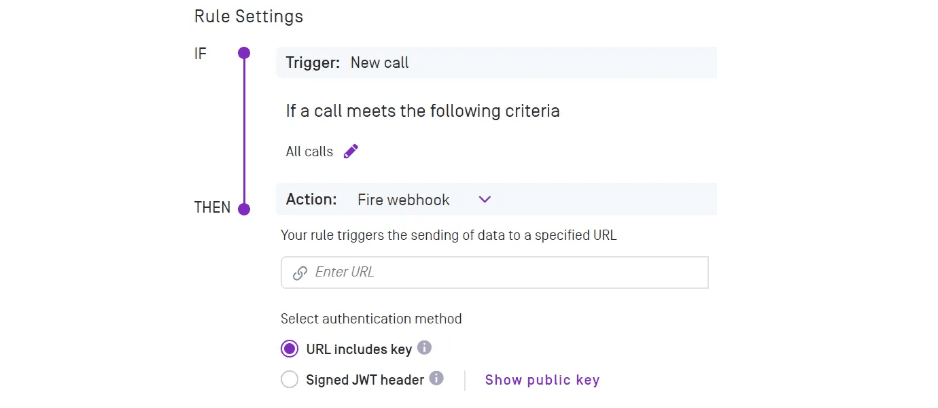Click info icon beside URL includes key
The width and height of the screenshot is (938, 408).
[x=424, y=348]
